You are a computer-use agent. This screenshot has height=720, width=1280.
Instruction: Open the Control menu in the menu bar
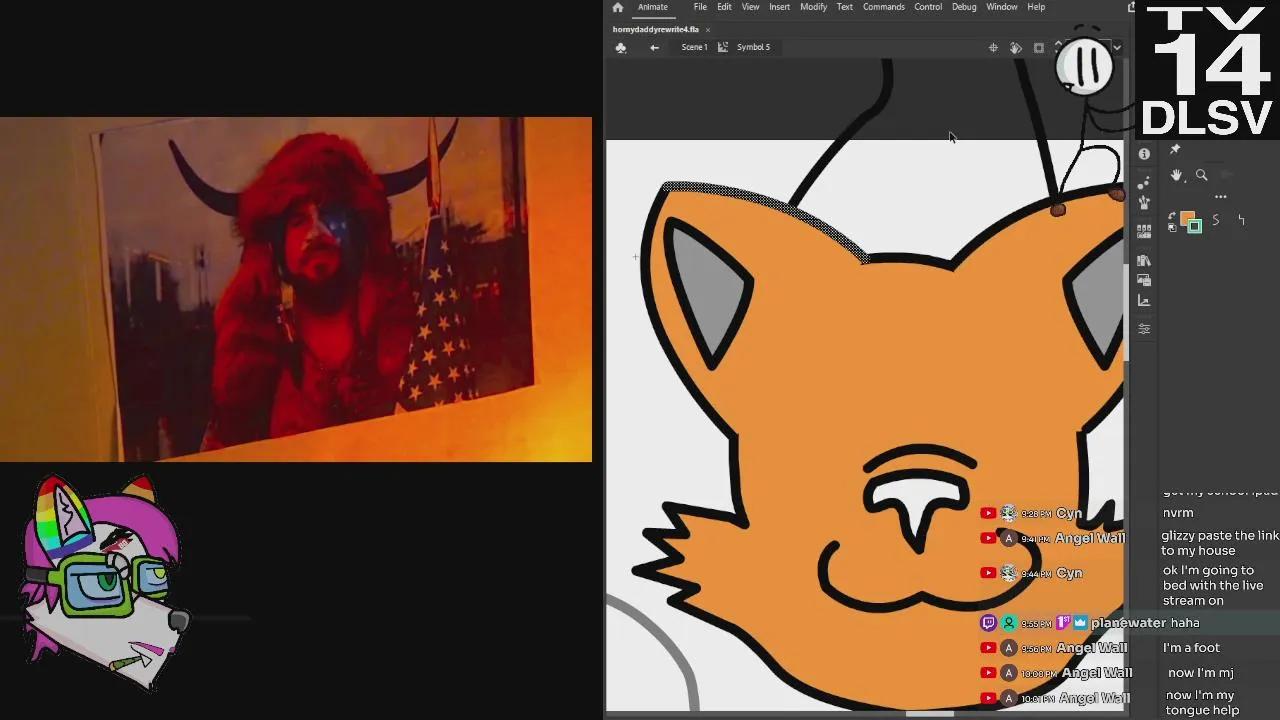[928, 7]
